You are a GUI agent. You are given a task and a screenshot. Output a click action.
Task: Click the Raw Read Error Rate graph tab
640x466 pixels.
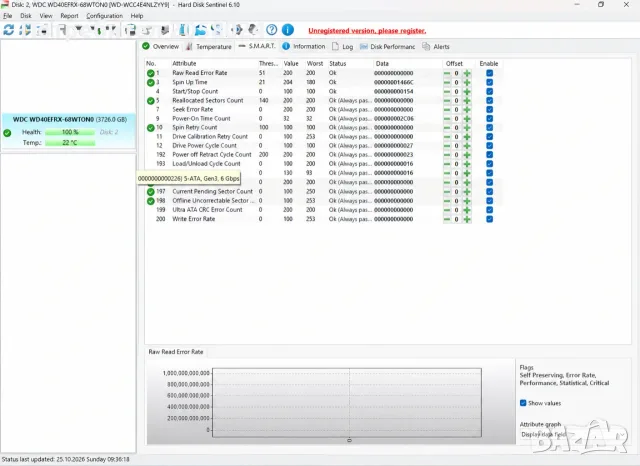[176, 352]
